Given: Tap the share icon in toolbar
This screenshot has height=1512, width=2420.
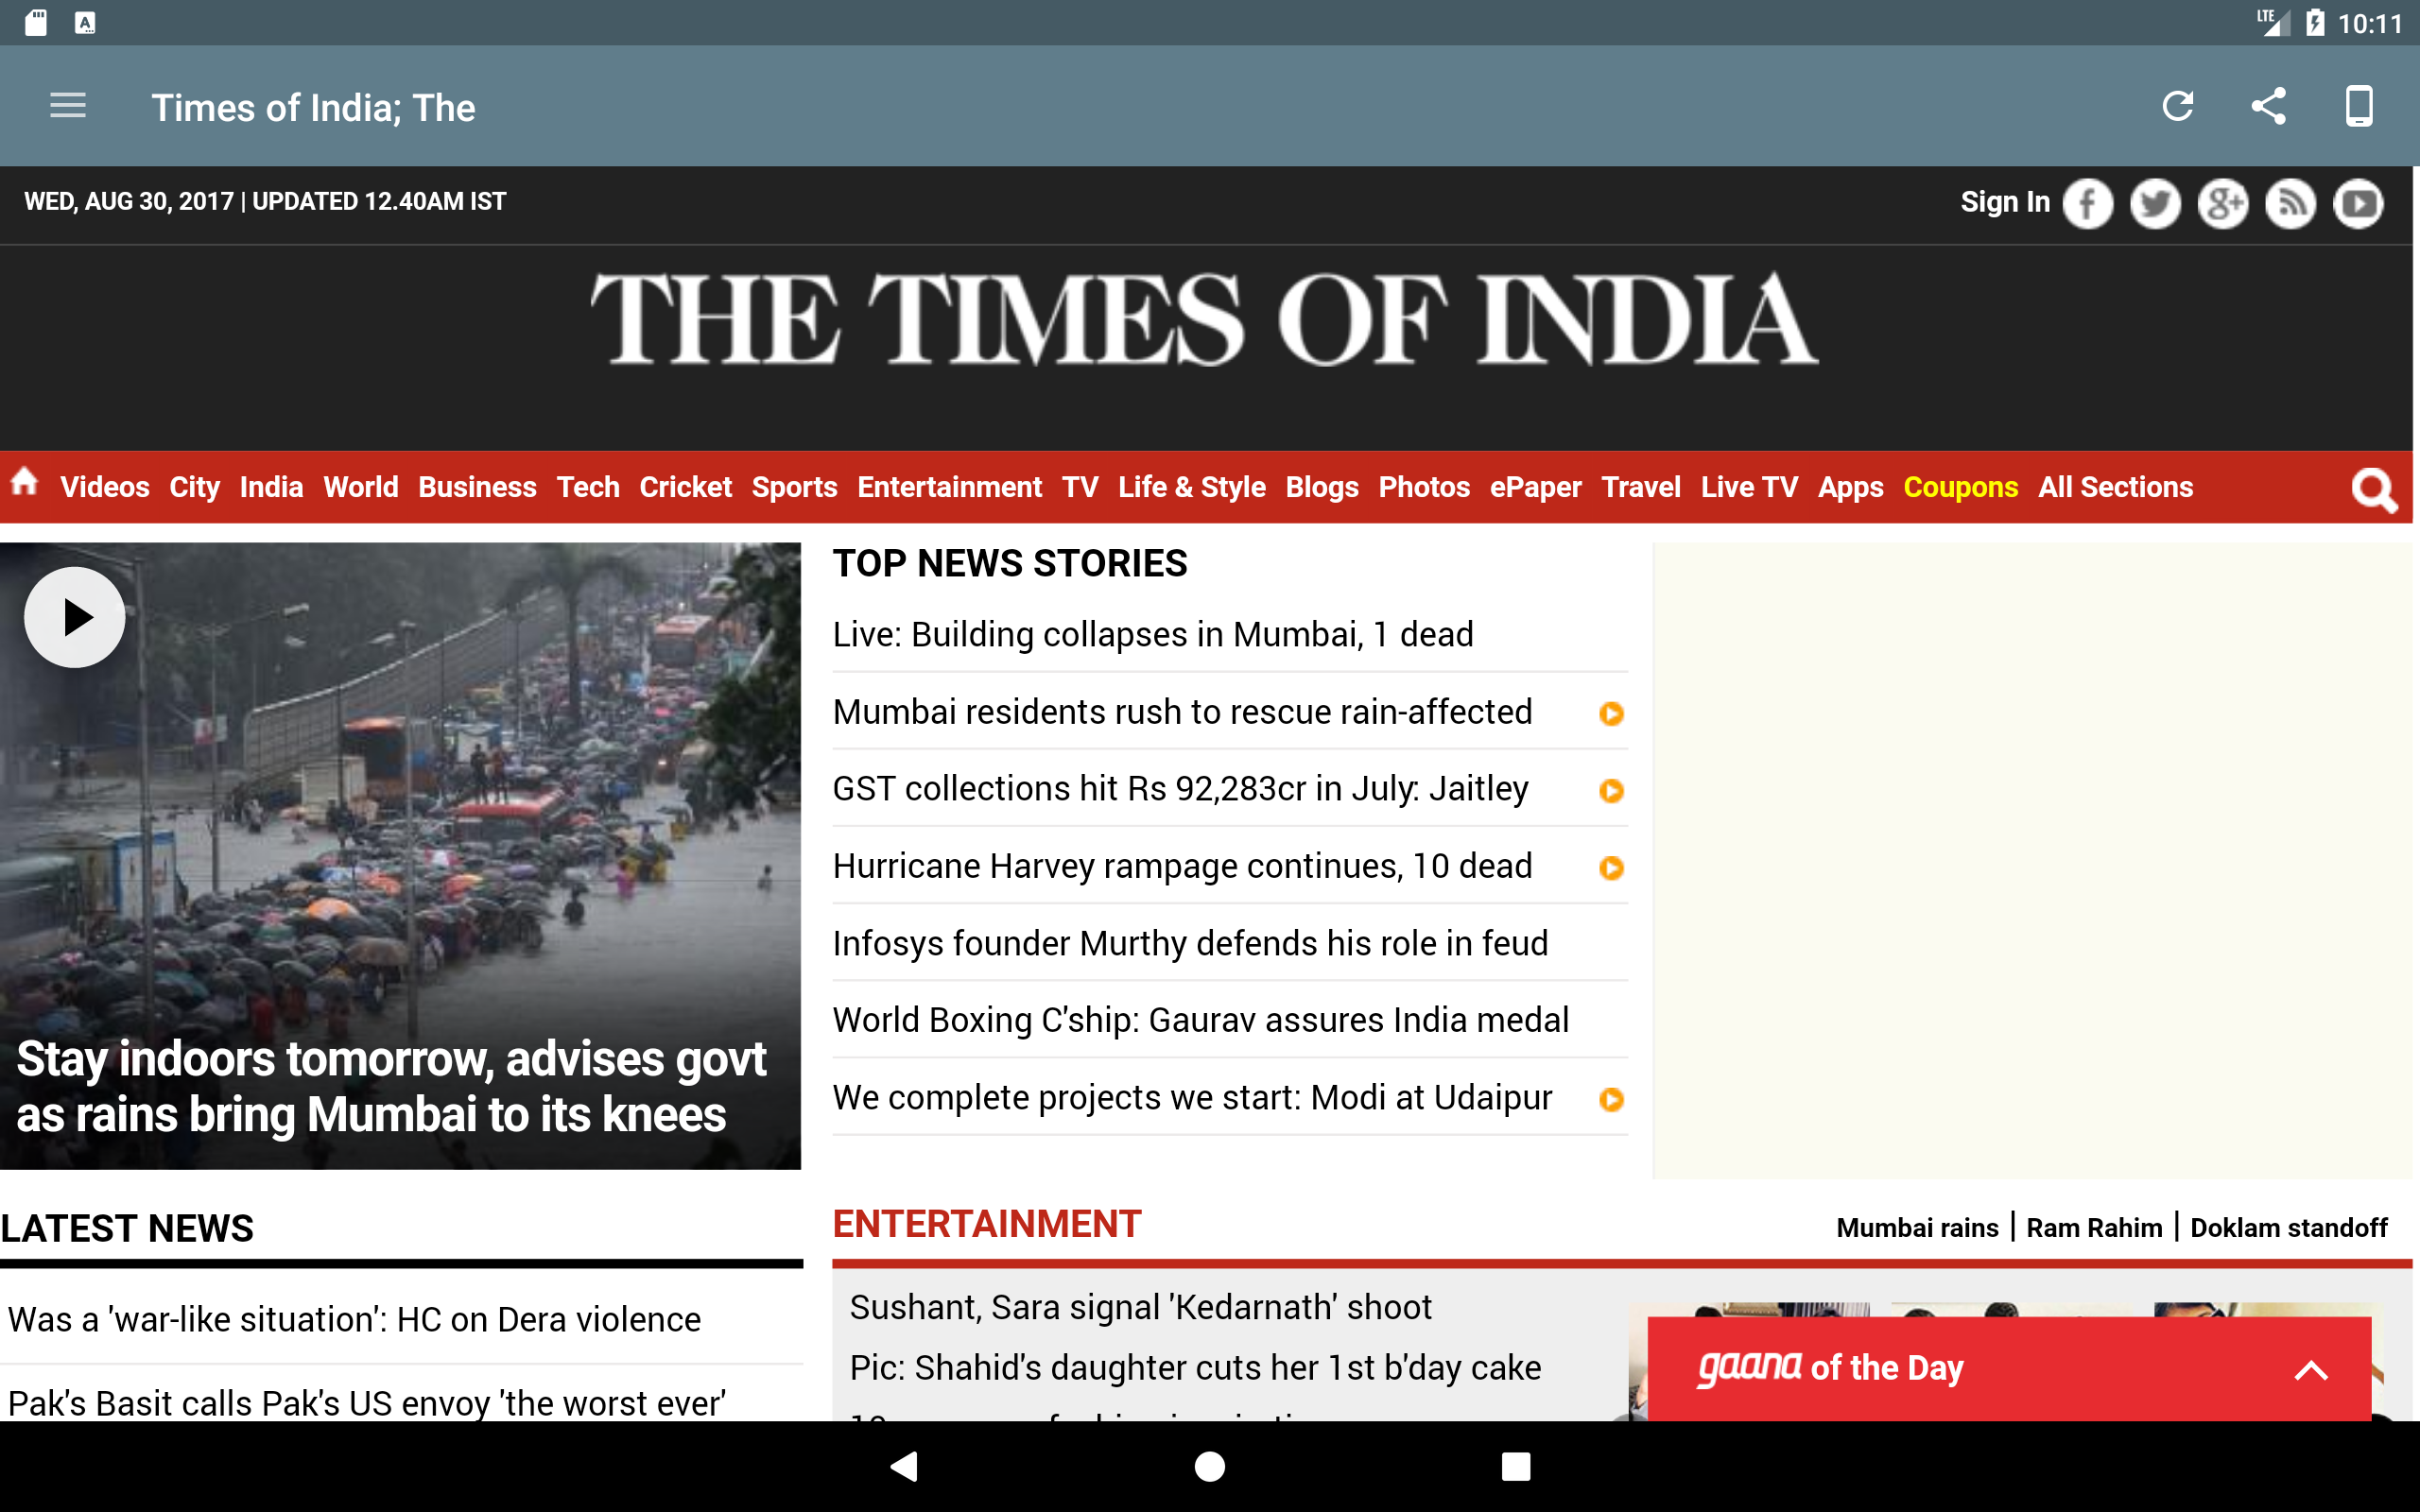Looking at the screenshot, I should 2268,106.
